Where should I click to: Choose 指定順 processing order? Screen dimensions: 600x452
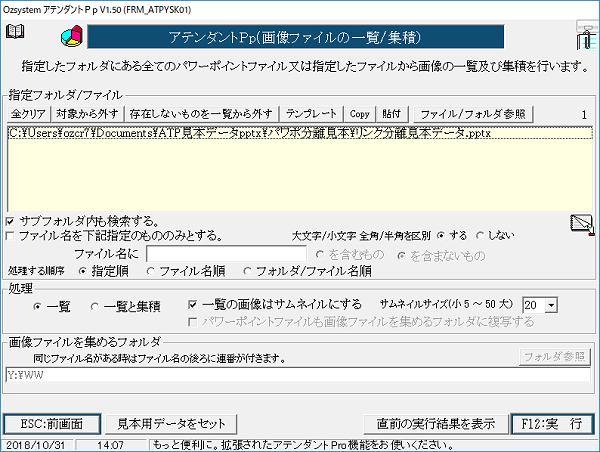coord(82,271)
